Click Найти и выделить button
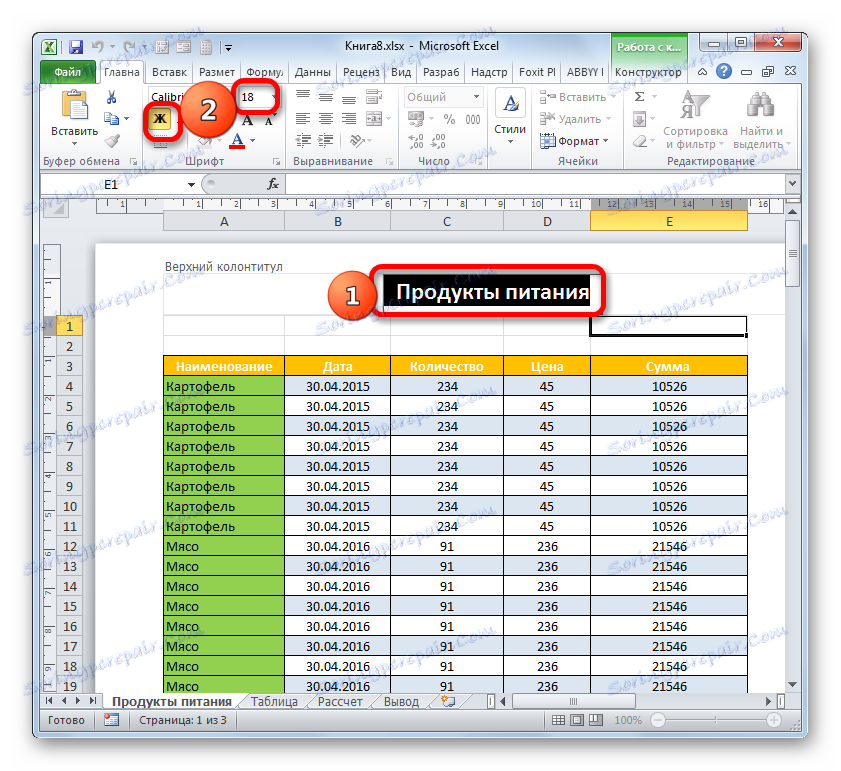841x771 pixels. 761,120
